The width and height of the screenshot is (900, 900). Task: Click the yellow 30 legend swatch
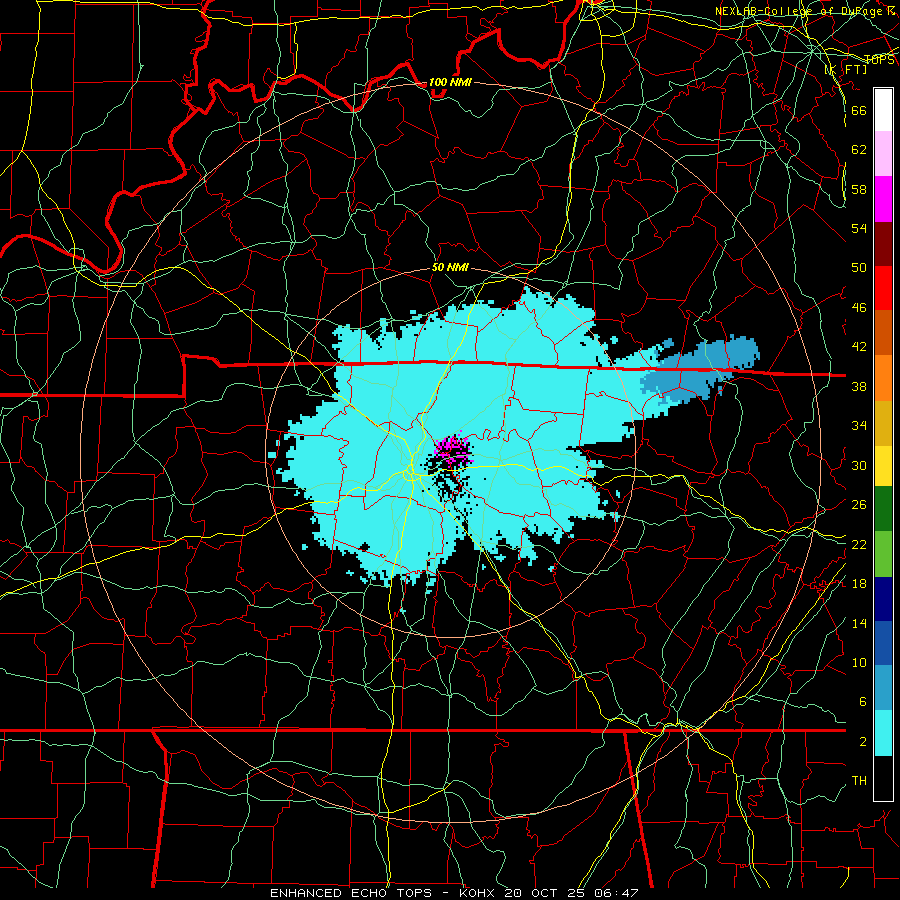point(883,465)
